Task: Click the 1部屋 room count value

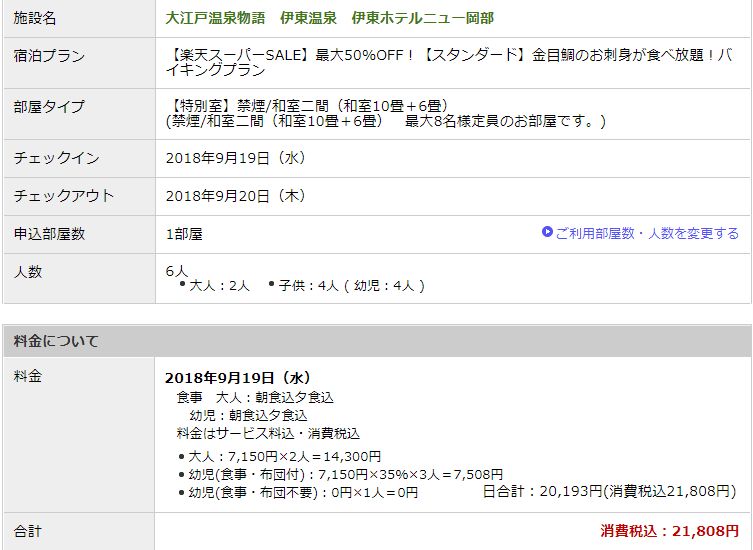Action: pyautogui.click(x=184, y=234)
